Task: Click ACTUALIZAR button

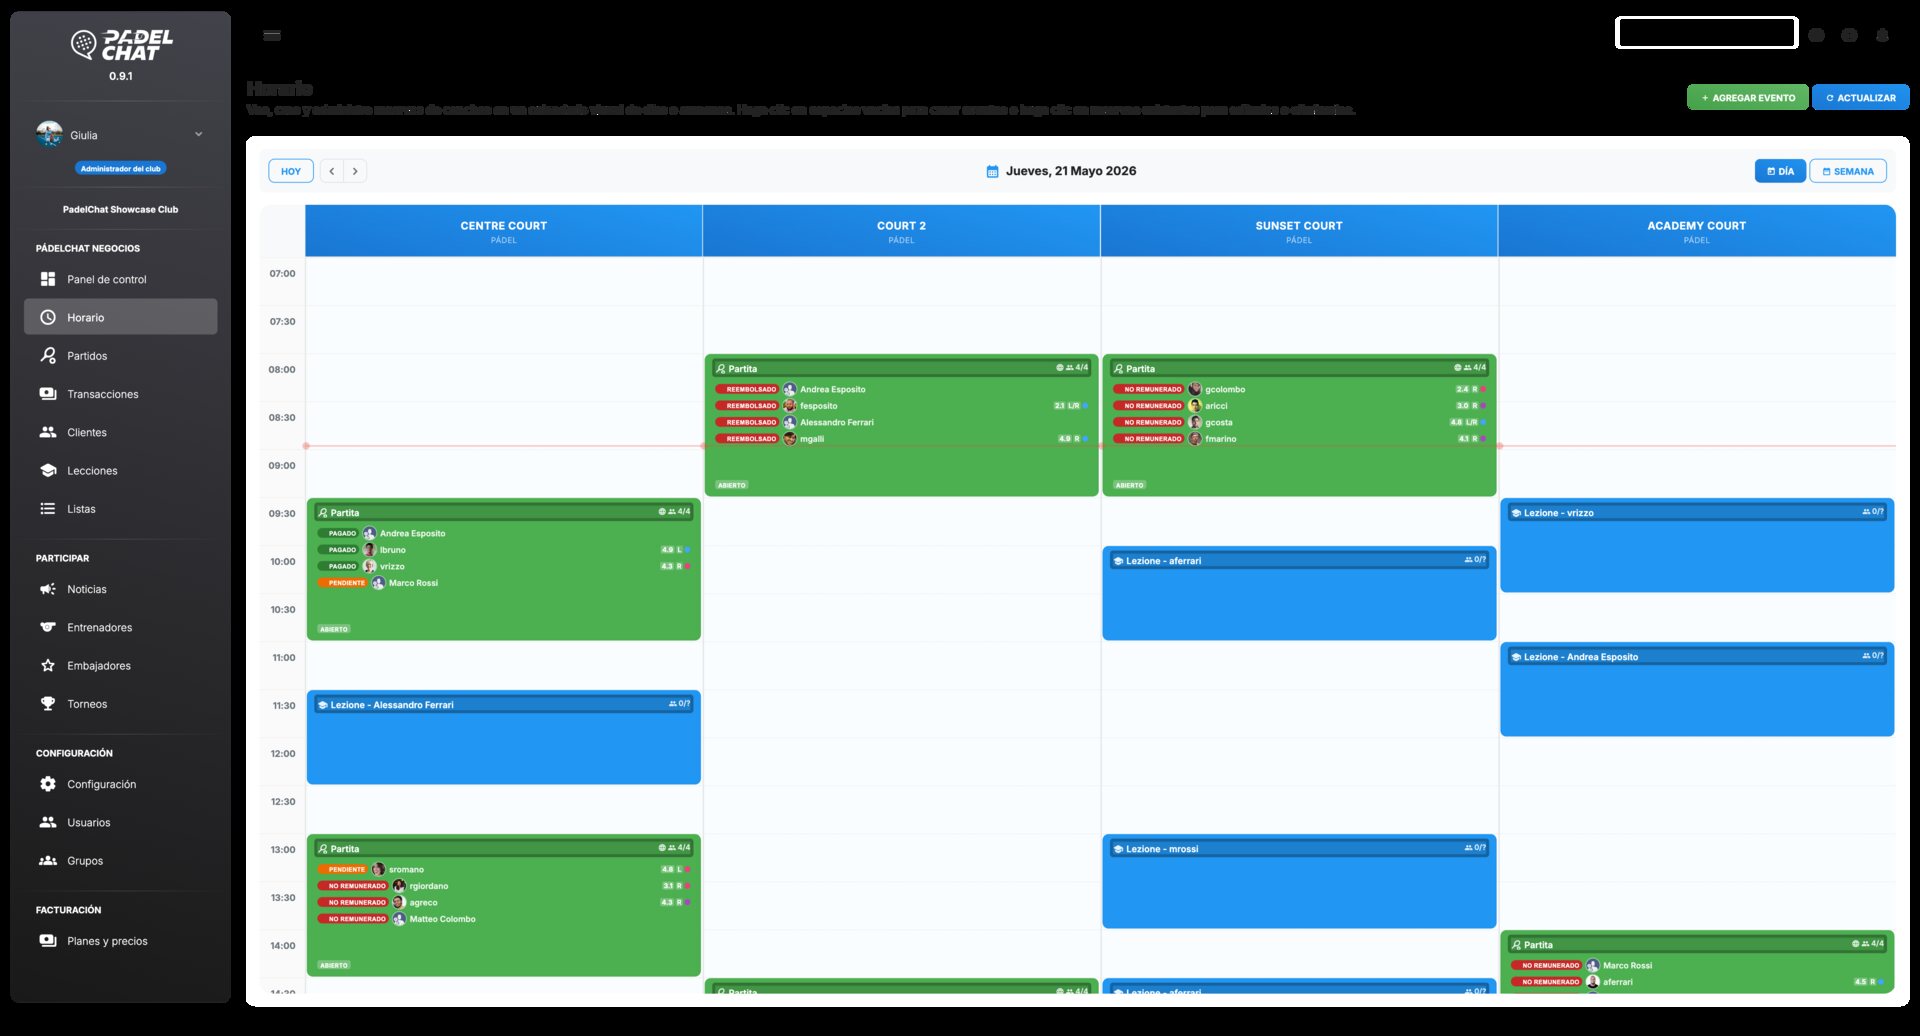Action: tap(1860, 97)
